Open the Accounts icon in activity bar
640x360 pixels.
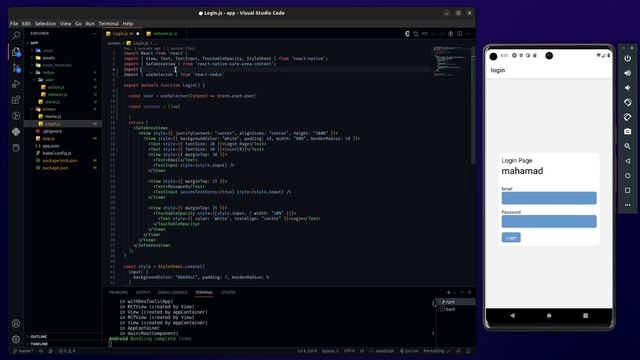click(16, 323)
